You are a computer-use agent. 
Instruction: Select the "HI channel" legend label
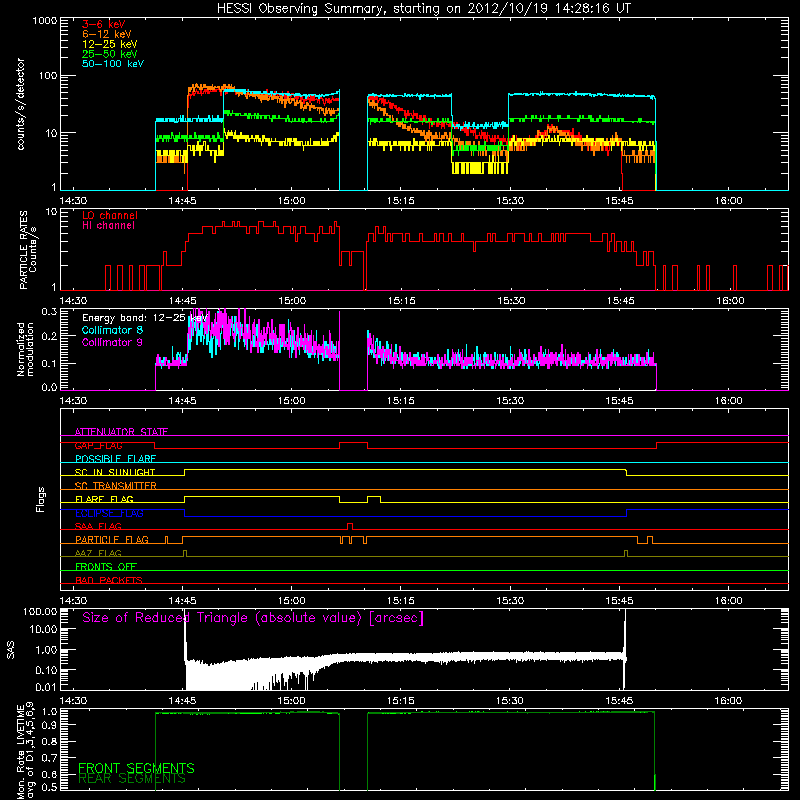pos(108,226)
